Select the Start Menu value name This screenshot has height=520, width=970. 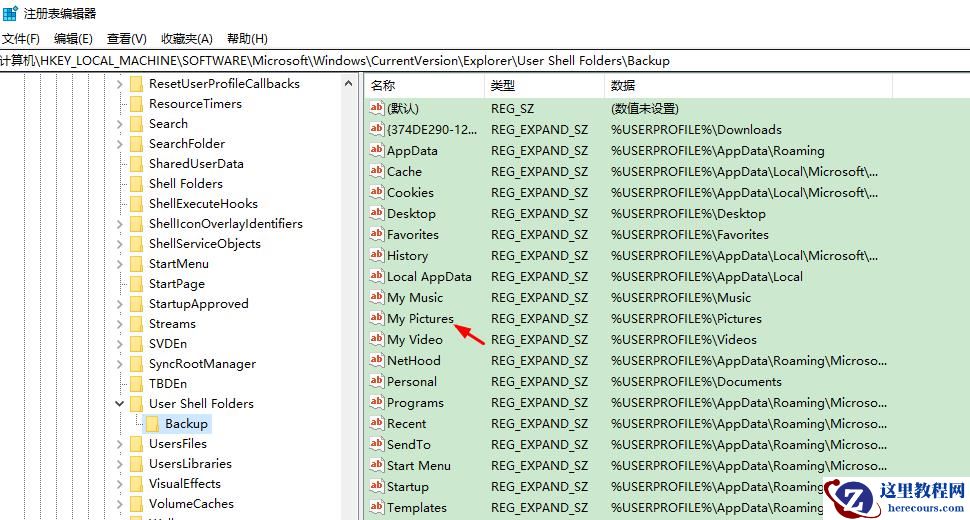pos(419,466)
